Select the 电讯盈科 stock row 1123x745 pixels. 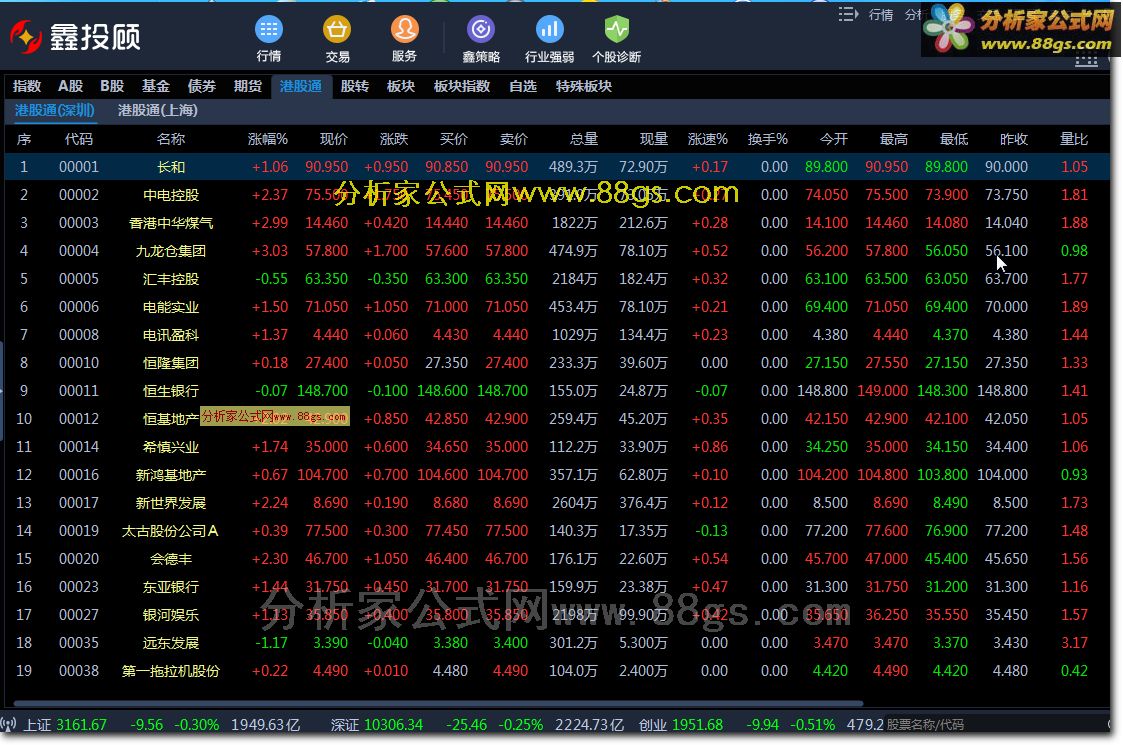(x=557, y=335)
